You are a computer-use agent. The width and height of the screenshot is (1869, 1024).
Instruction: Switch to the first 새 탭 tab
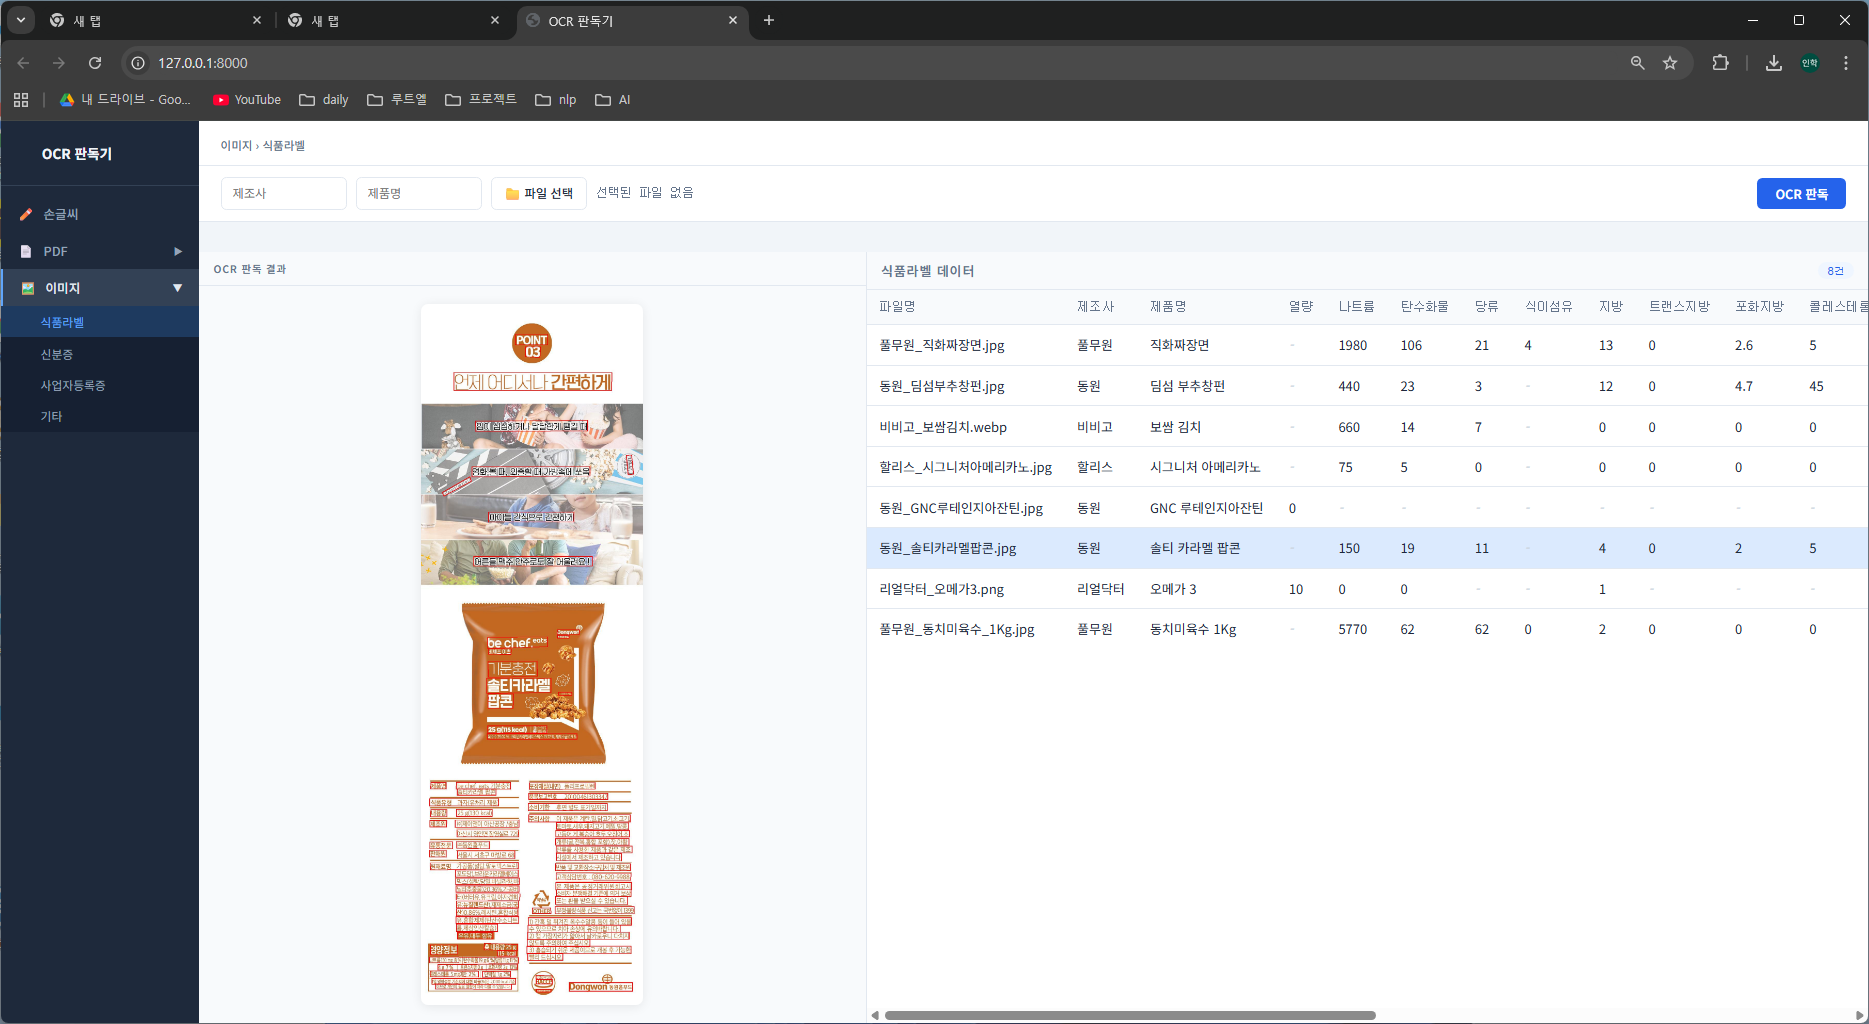(155, 20)
